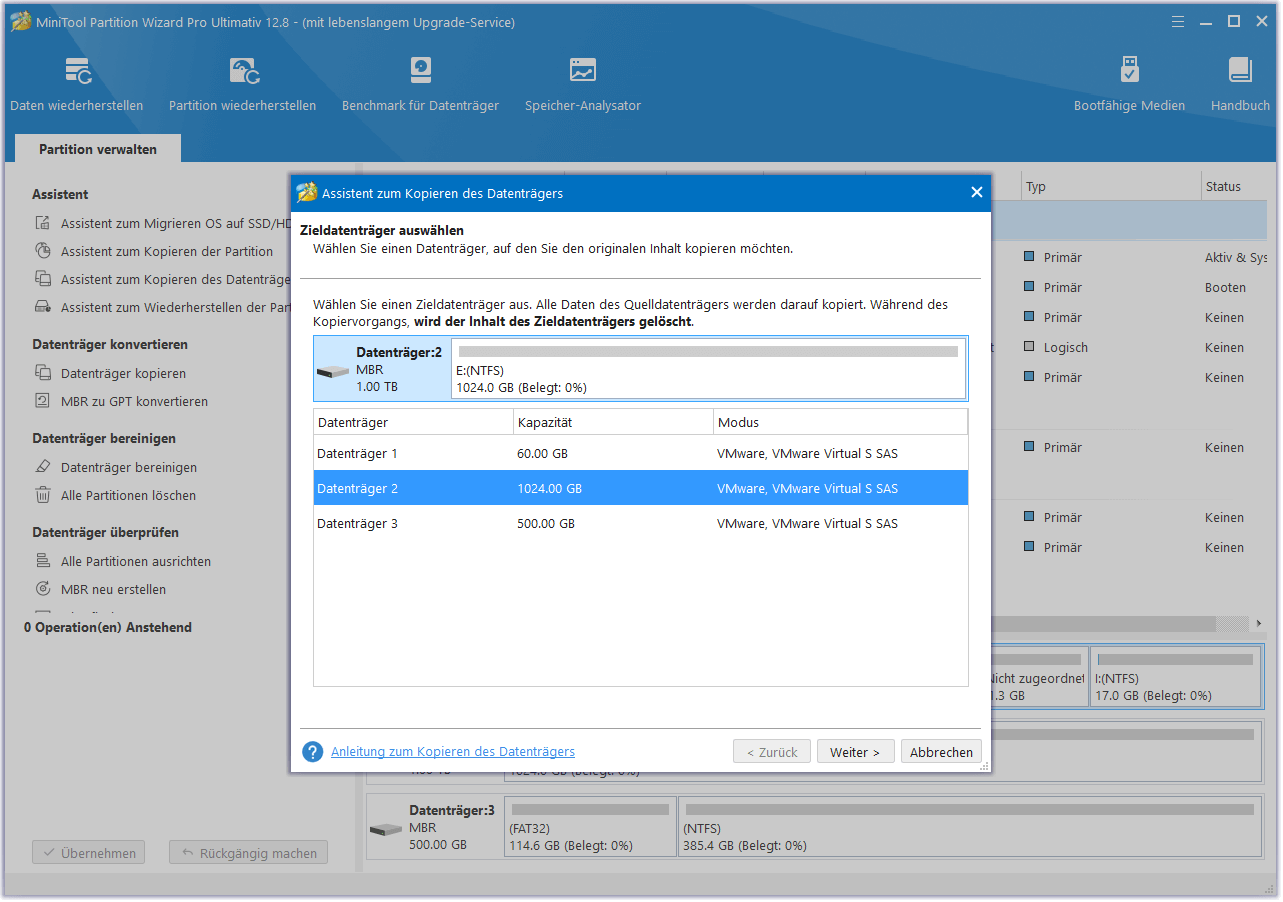Click Typ column header in main window
Image resolution: width=1283 pixels, height=902 pixels.
pos(1111,186)
